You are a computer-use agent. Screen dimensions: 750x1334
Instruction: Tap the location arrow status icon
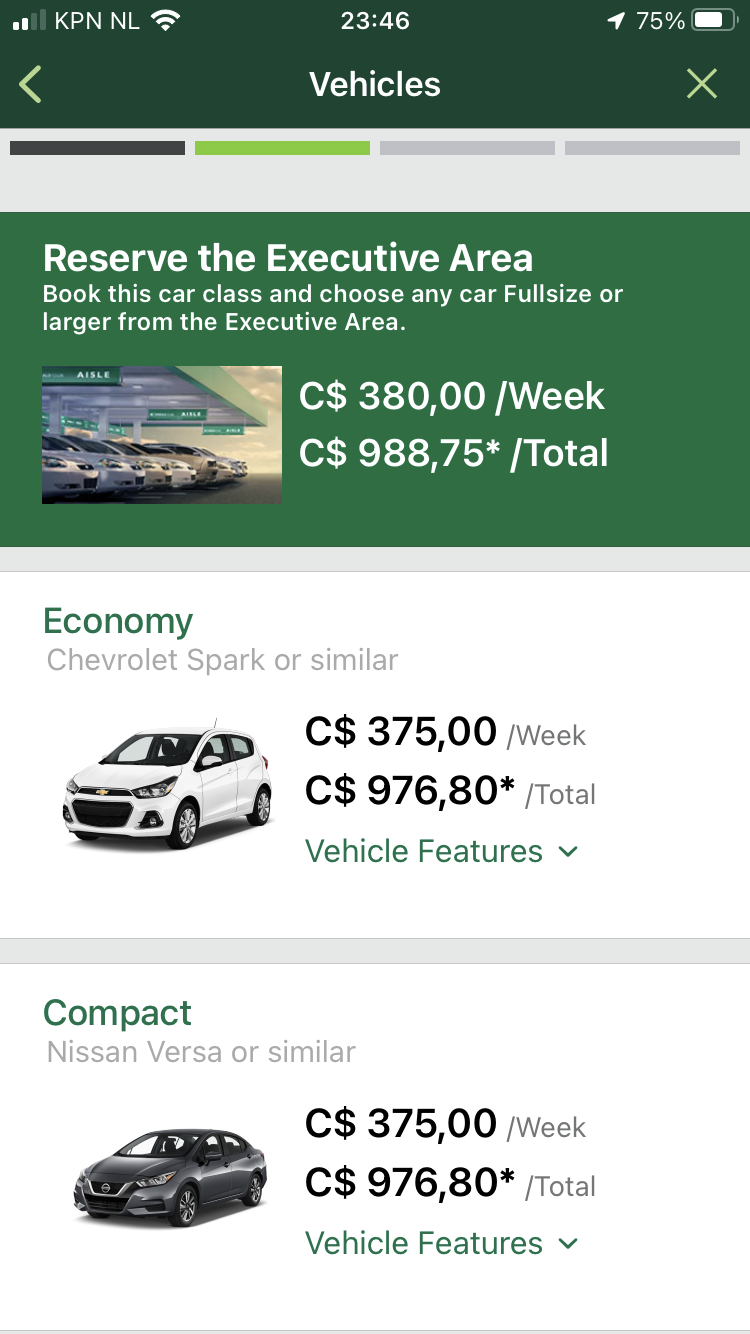(x=616, y=21)
